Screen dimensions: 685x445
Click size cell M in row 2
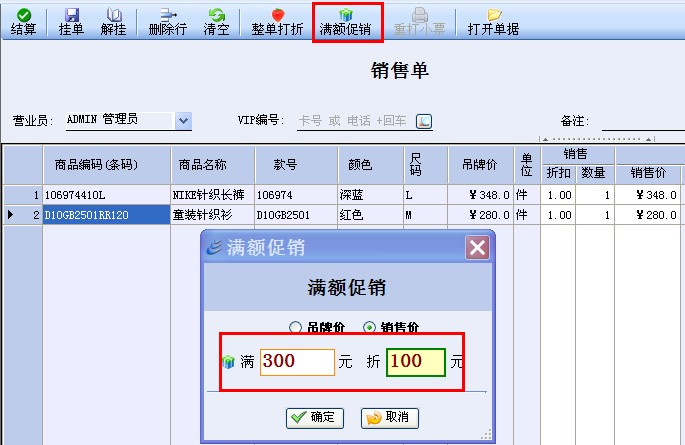[x=426, y=215]
